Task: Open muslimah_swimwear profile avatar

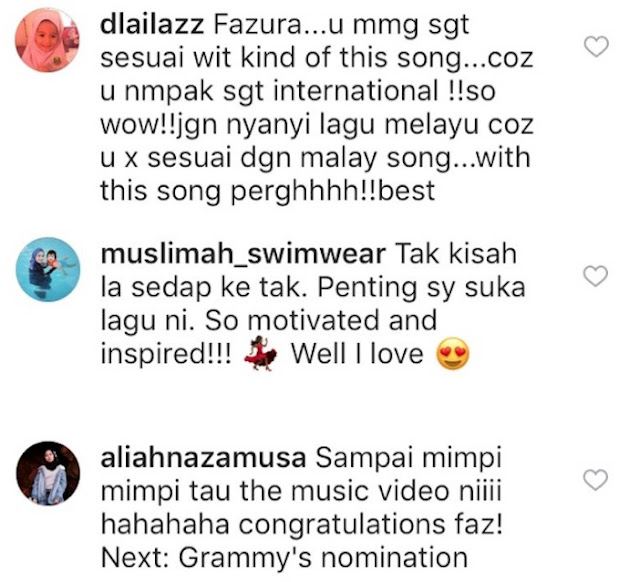Action: [48, 269]
